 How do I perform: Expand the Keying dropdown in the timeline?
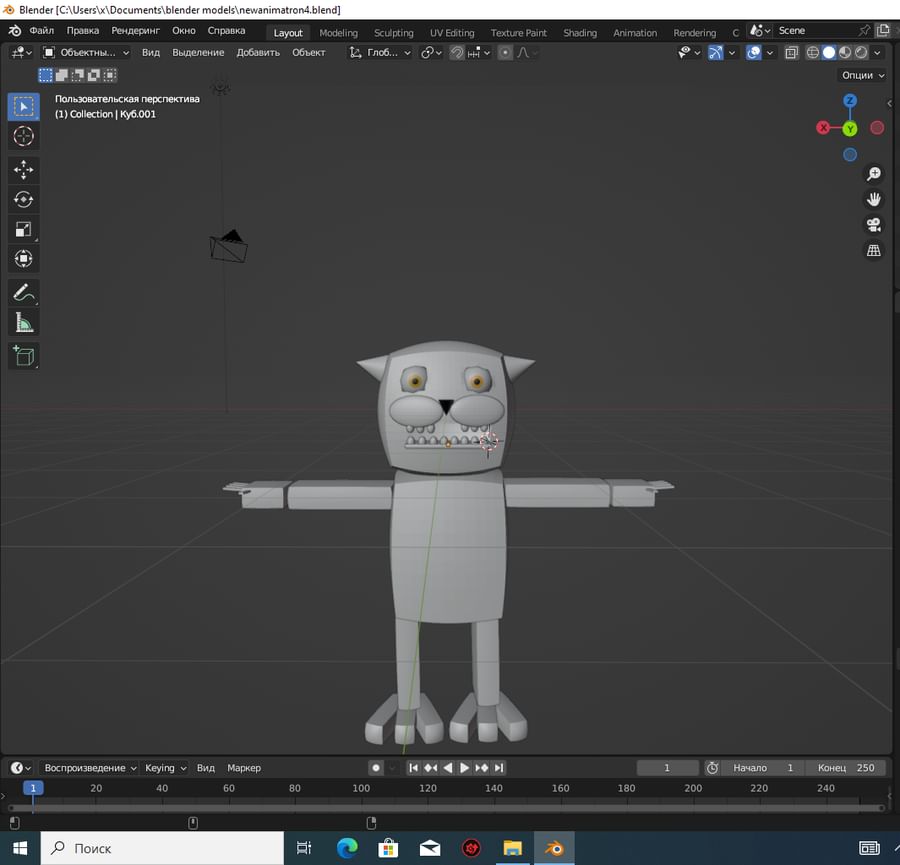point(164,767)
